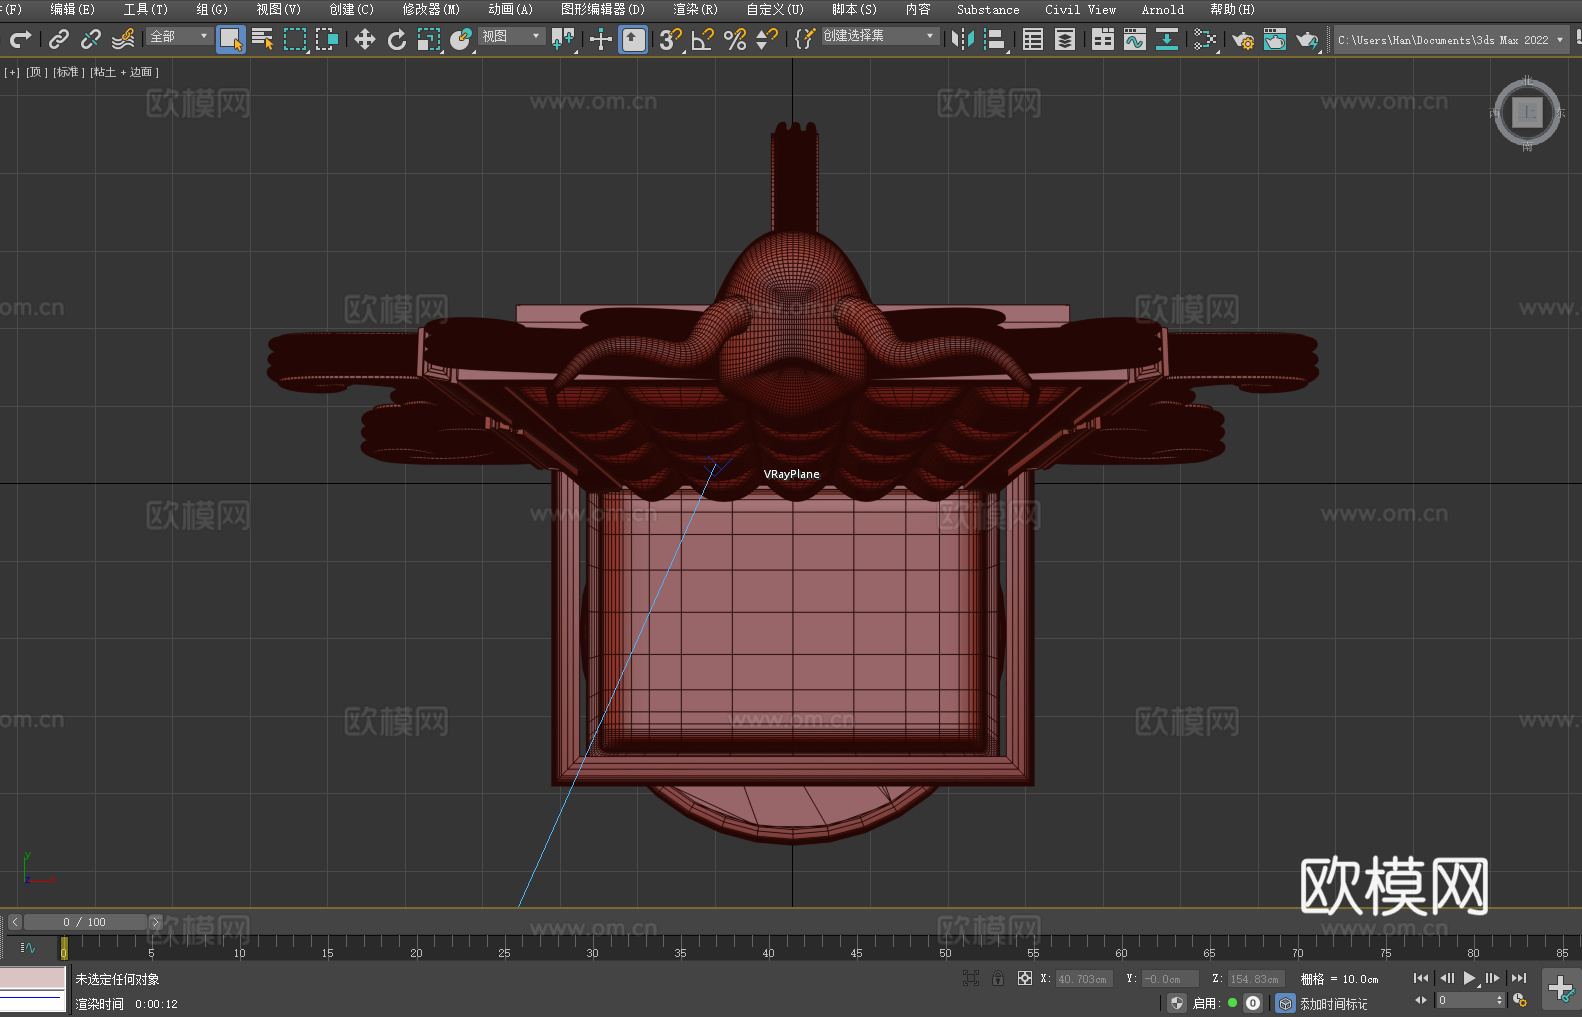Viewport: 1582px width, 1017px height.
Task: Go to the end frame
Action: click(x=1519, y=978)
